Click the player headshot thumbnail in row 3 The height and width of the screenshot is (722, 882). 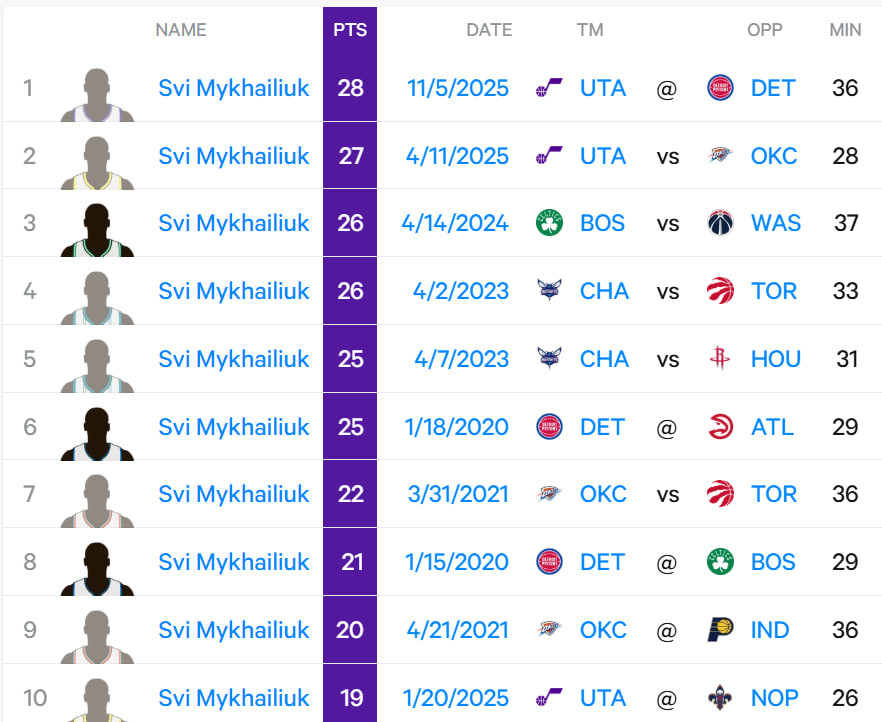click(97, 230)
